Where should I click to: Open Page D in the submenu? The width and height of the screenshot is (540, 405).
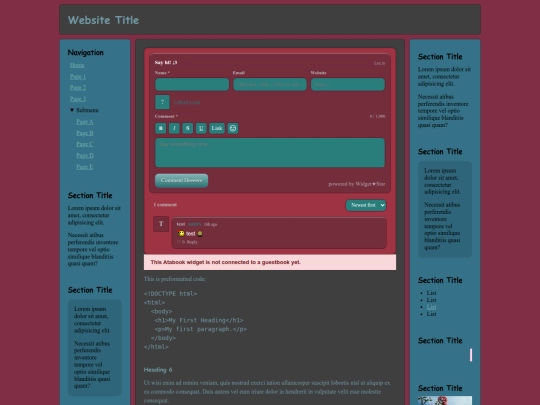(85, 155)
